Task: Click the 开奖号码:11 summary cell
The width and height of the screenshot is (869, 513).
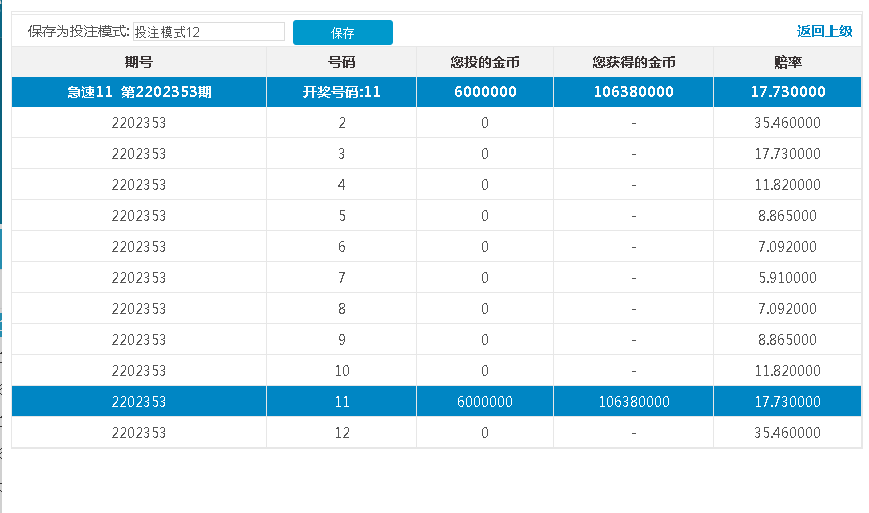Action: click(342, 92)
